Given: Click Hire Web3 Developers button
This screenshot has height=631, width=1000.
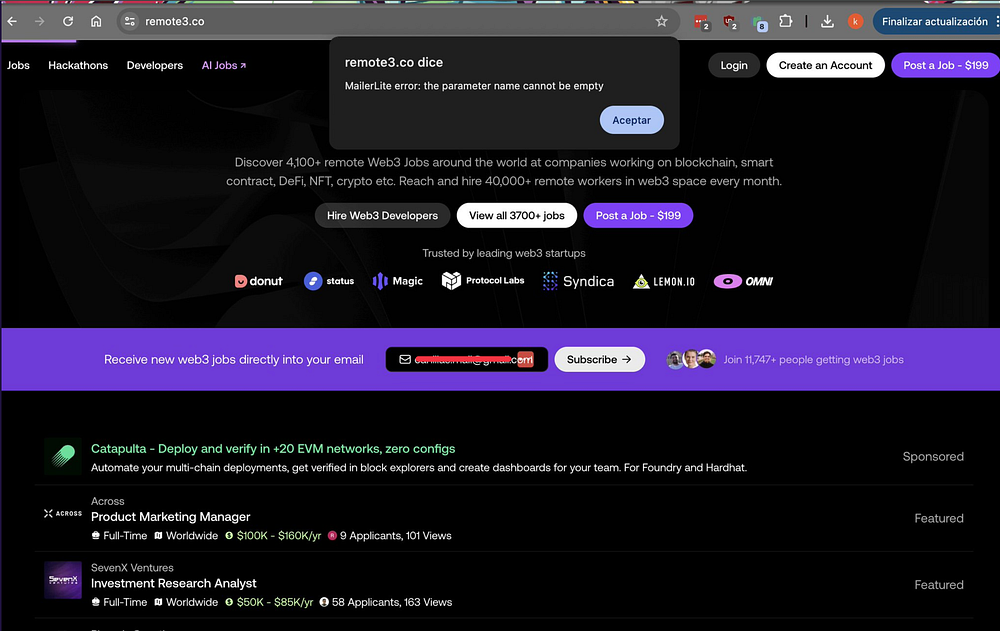Looking at the screenshot, I should 382,216.
